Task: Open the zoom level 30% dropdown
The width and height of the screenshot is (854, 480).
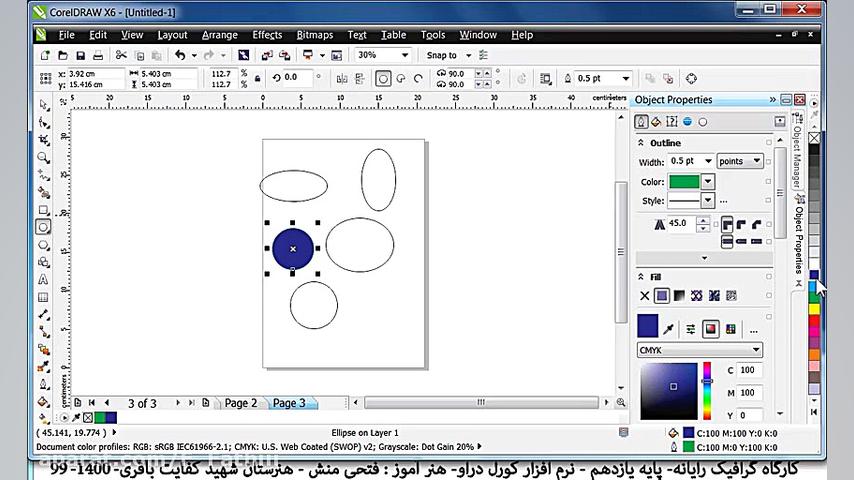Action: pyautogui.click(x=405, y=55)
